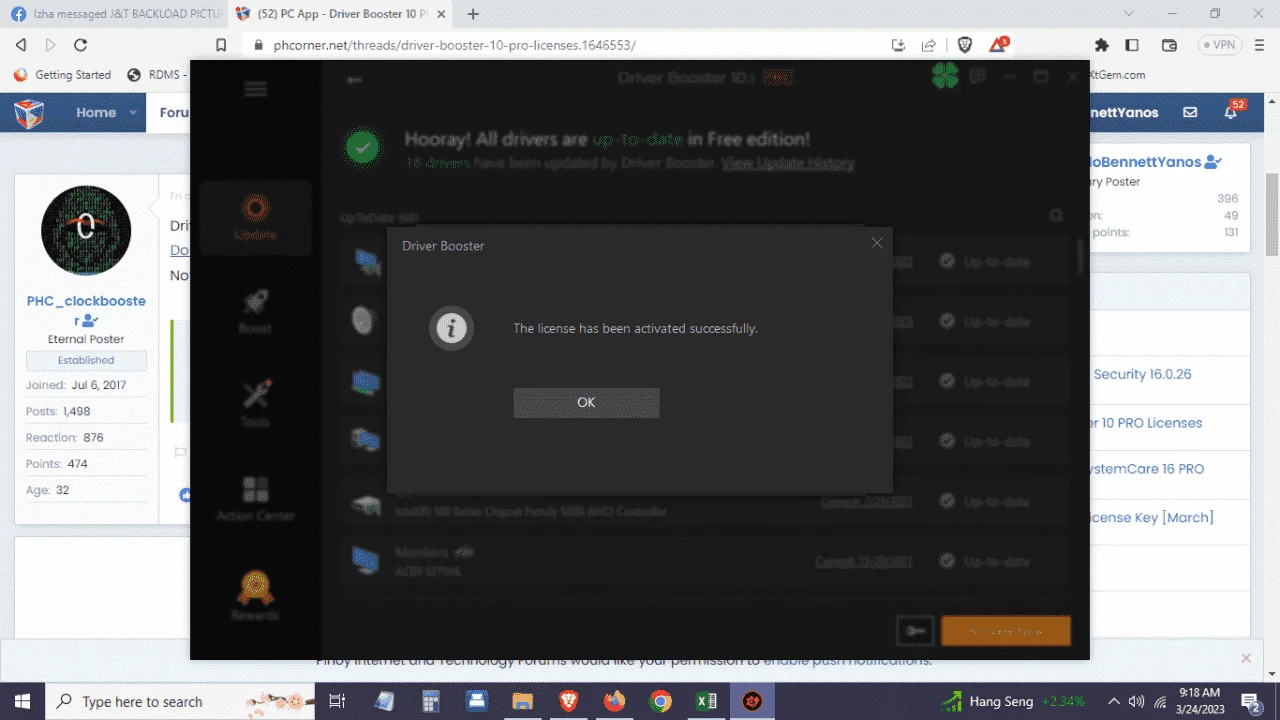The width and height of the screenshot is (1280, 720).
Task: Click the bookmark icon beside the address bar
Action: pyautogui.click(x=222, y=45)
